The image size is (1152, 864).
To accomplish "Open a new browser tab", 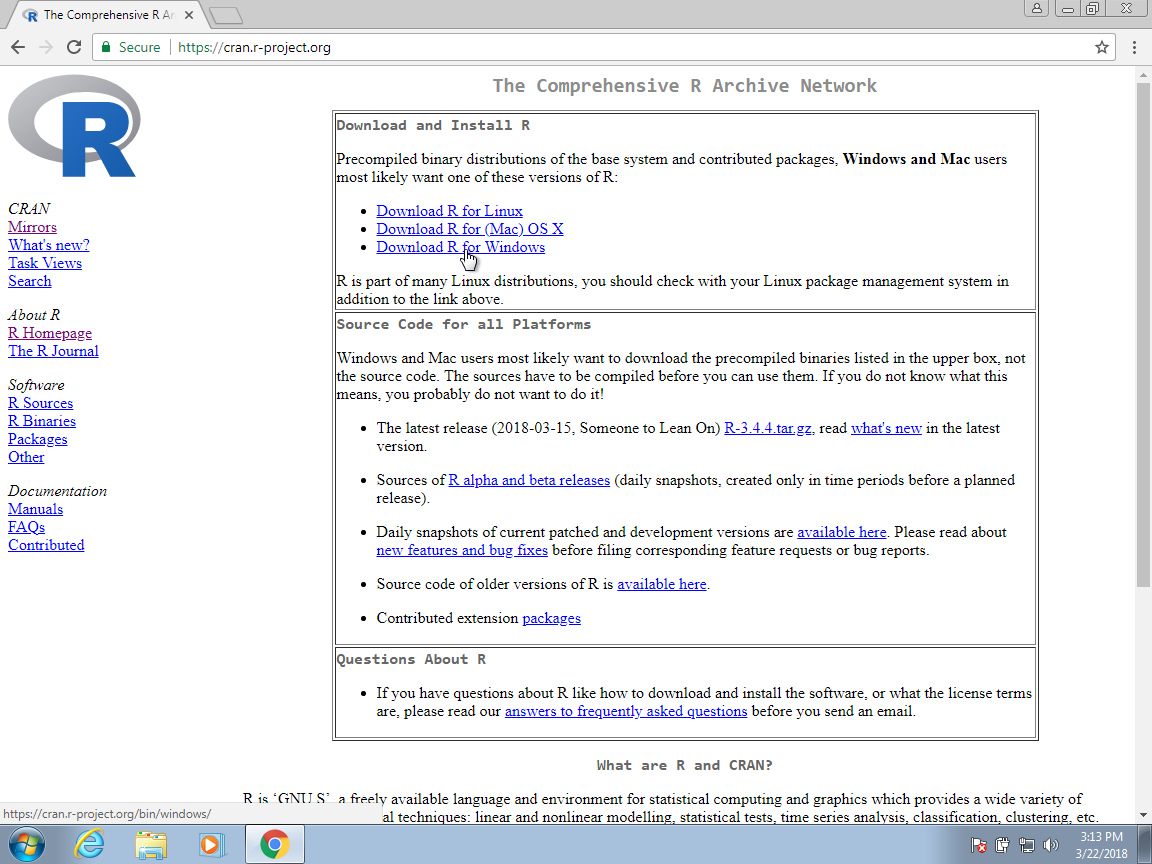I will (227, 15).
